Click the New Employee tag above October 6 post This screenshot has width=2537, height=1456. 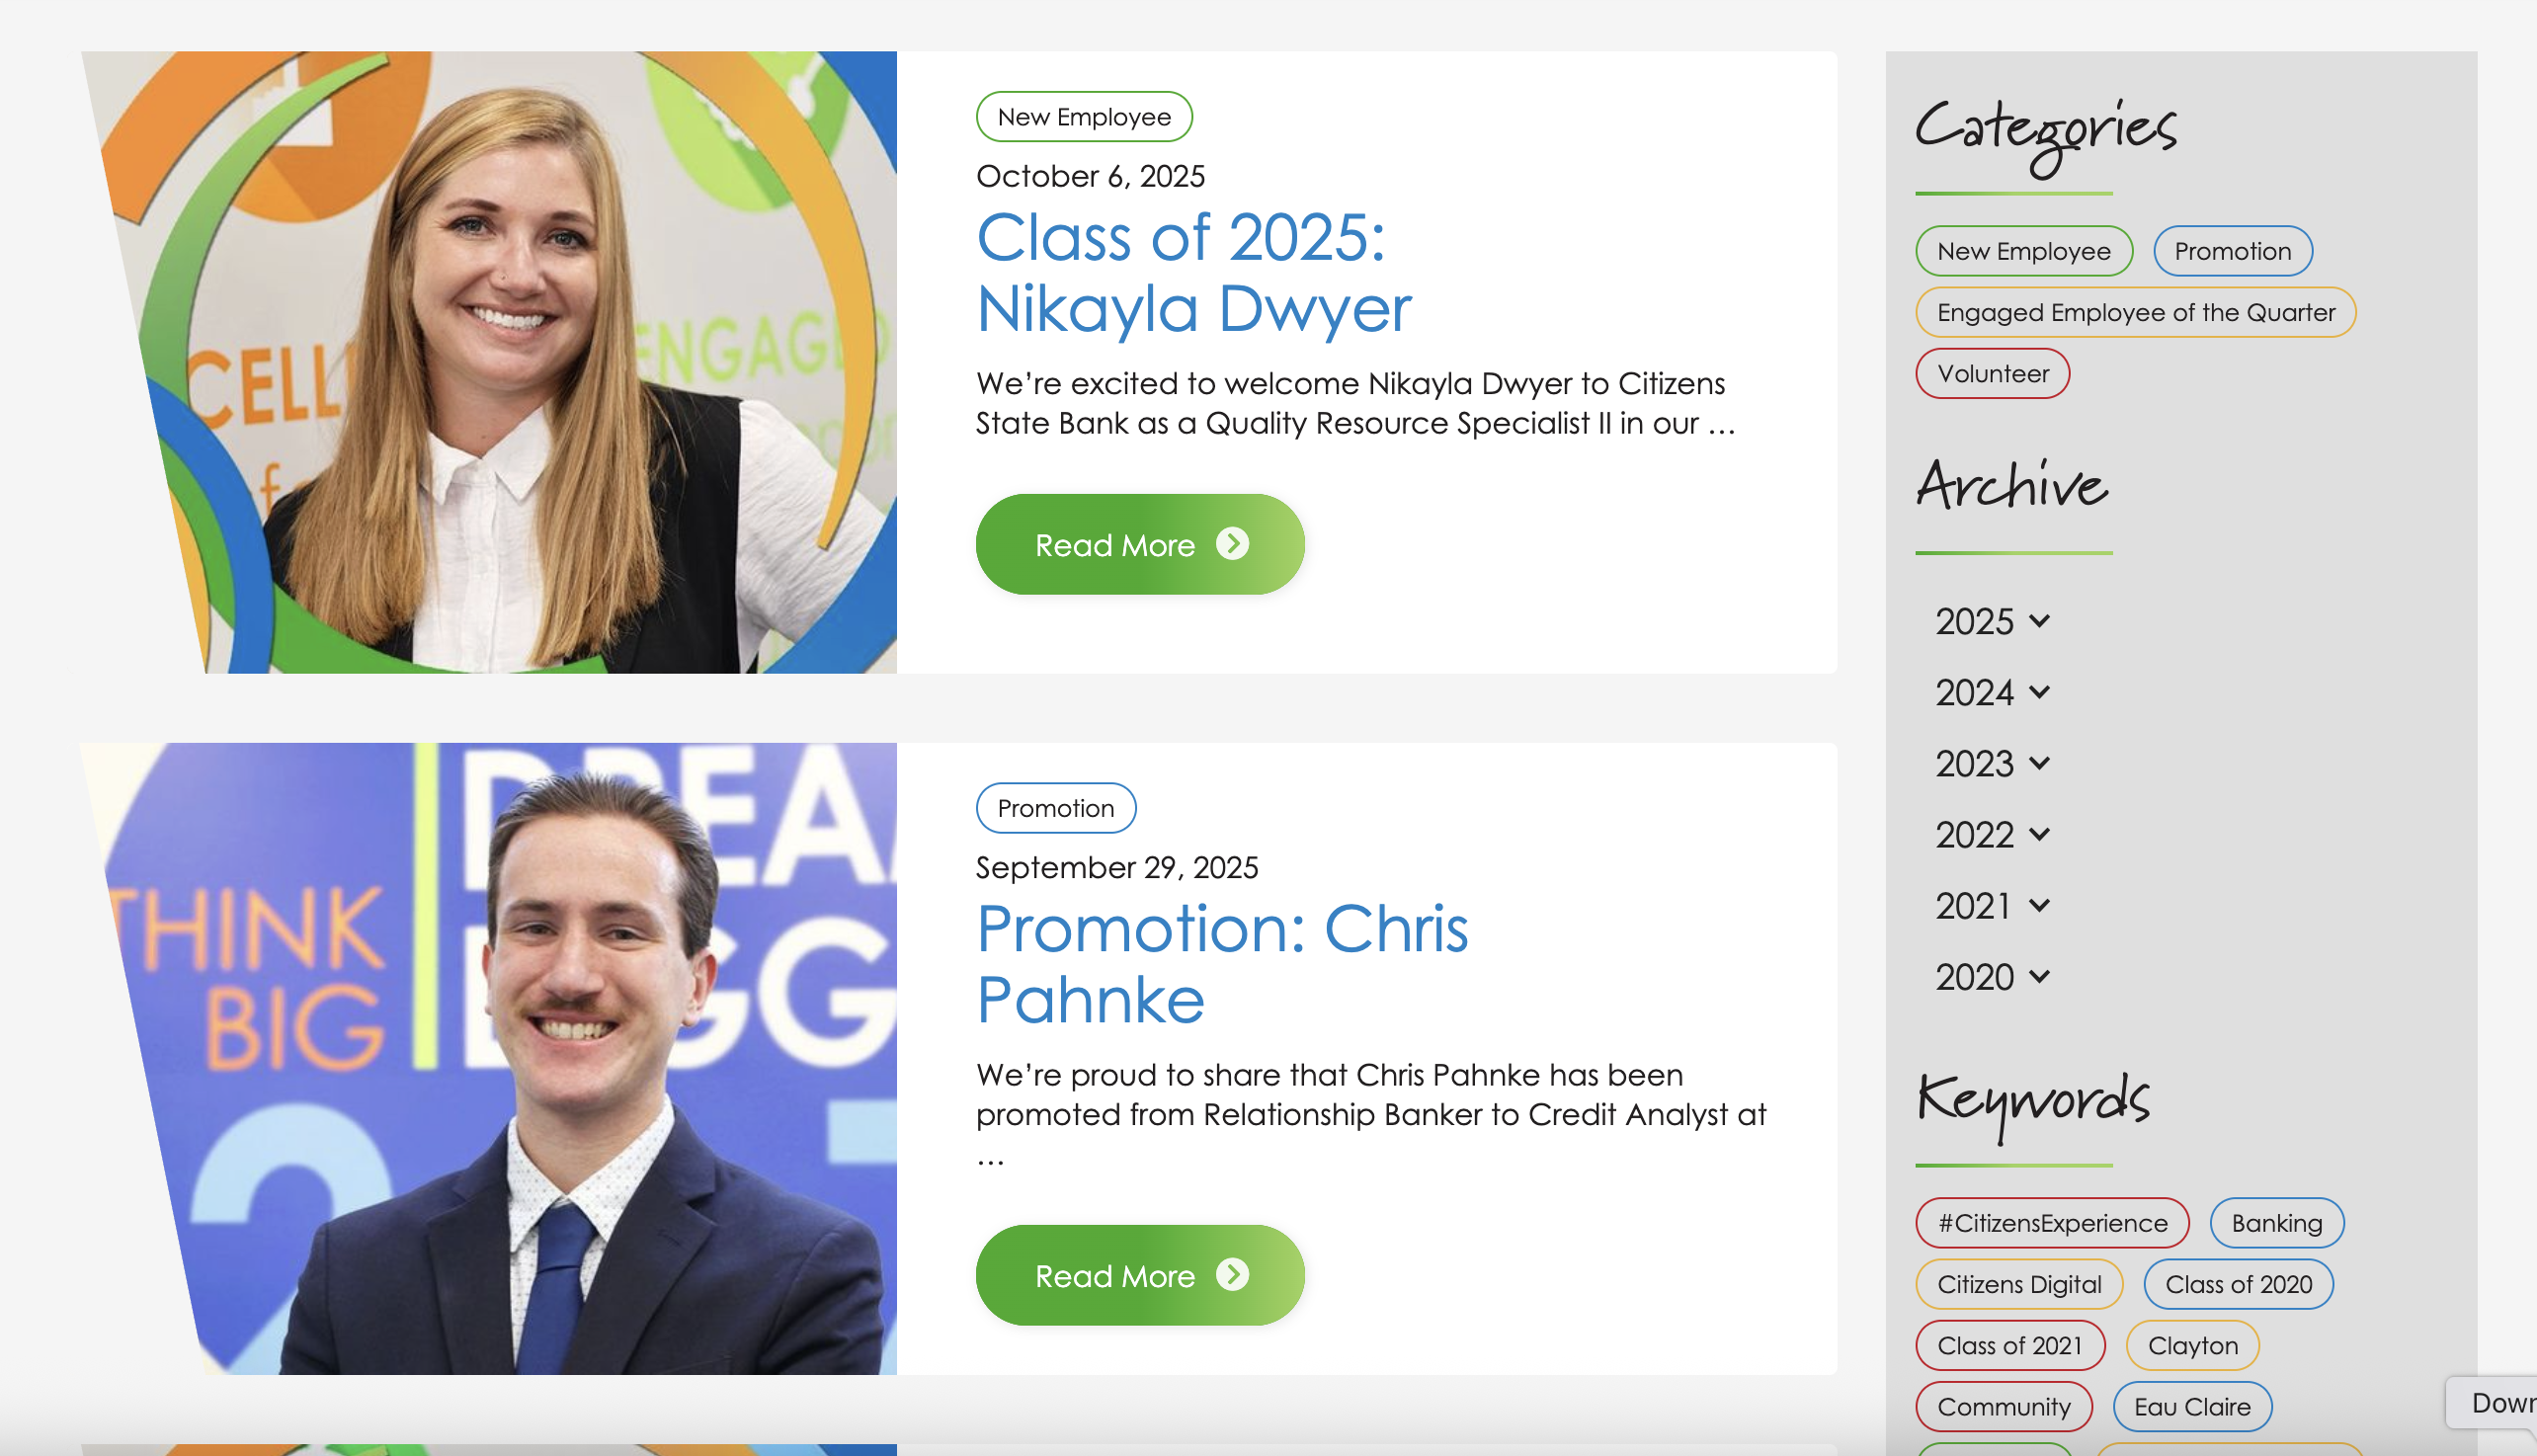pos(1084,117)
